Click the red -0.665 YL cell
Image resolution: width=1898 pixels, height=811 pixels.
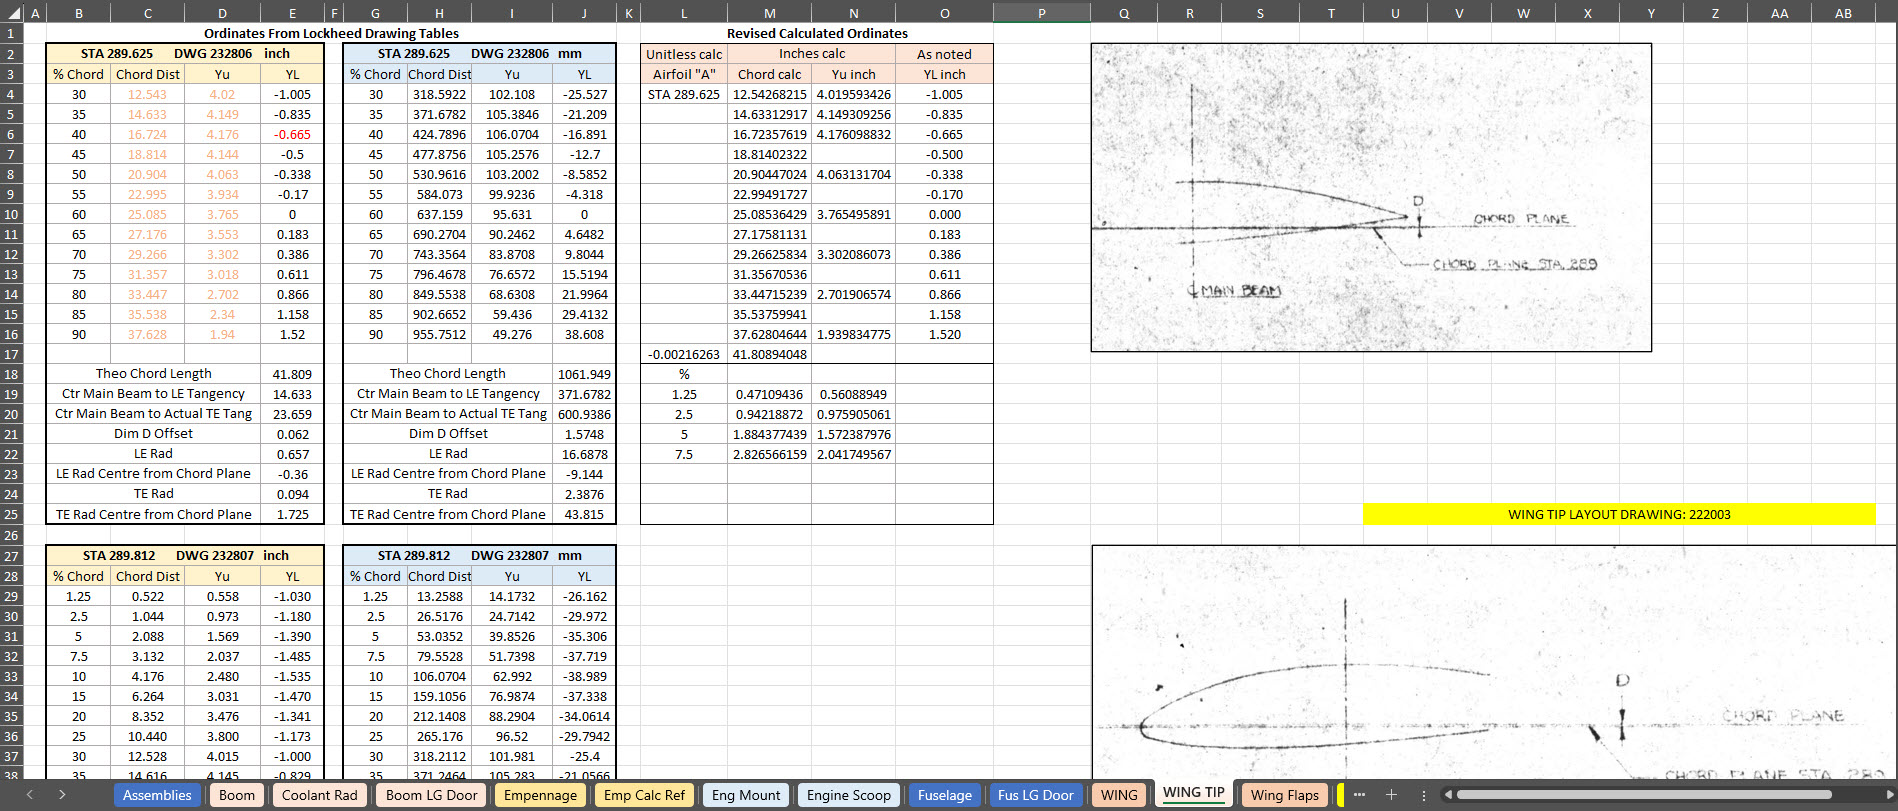(292, 134)
